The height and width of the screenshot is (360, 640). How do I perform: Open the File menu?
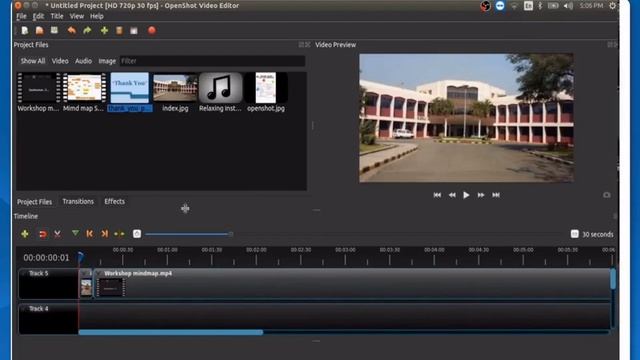pyautogui.click(x=21, y=16)
